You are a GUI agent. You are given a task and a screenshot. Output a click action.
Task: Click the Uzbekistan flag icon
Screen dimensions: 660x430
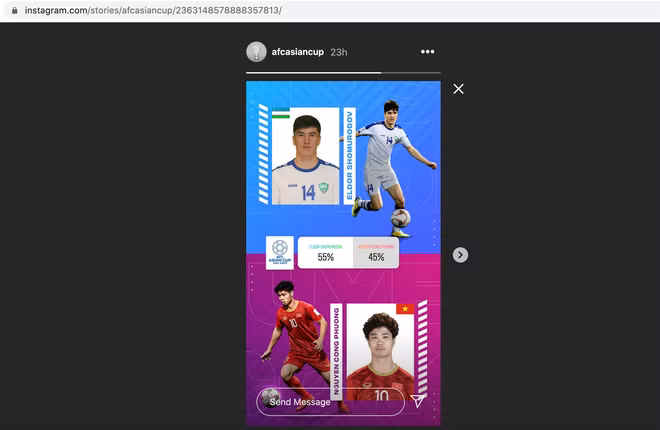point(280,113)
